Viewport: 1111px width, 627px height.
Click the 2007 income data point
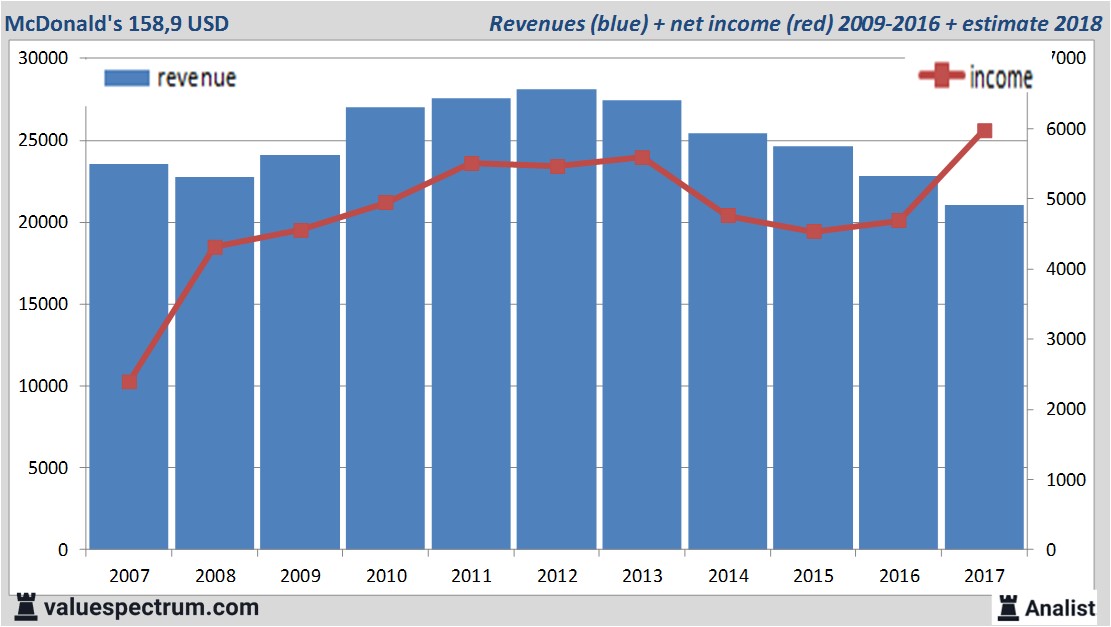click(129, 382)
